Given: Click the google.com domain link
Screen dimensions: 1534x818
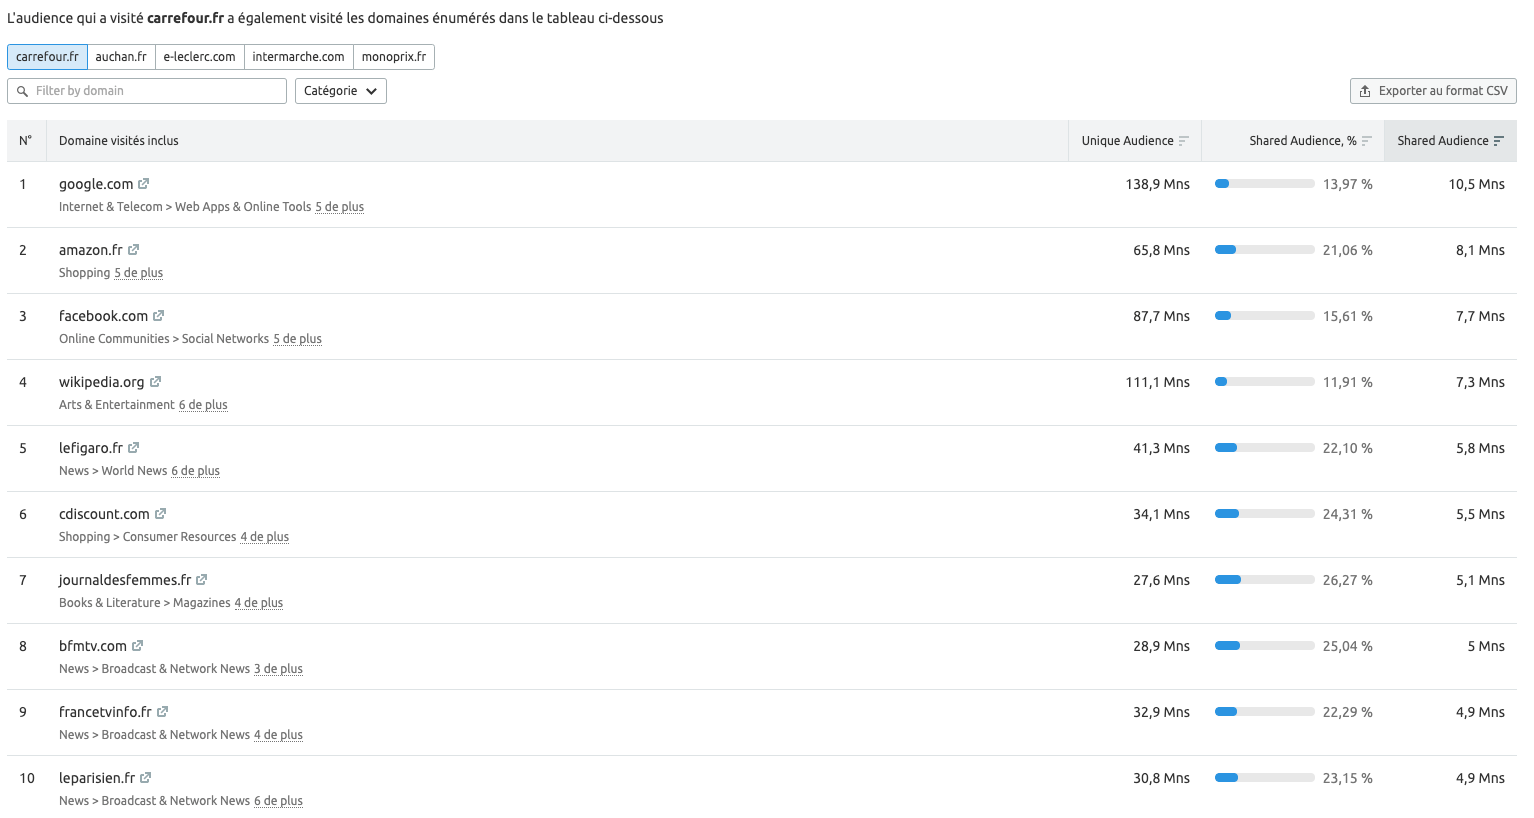Looking at the screenshot, I should tap(96, 184).
